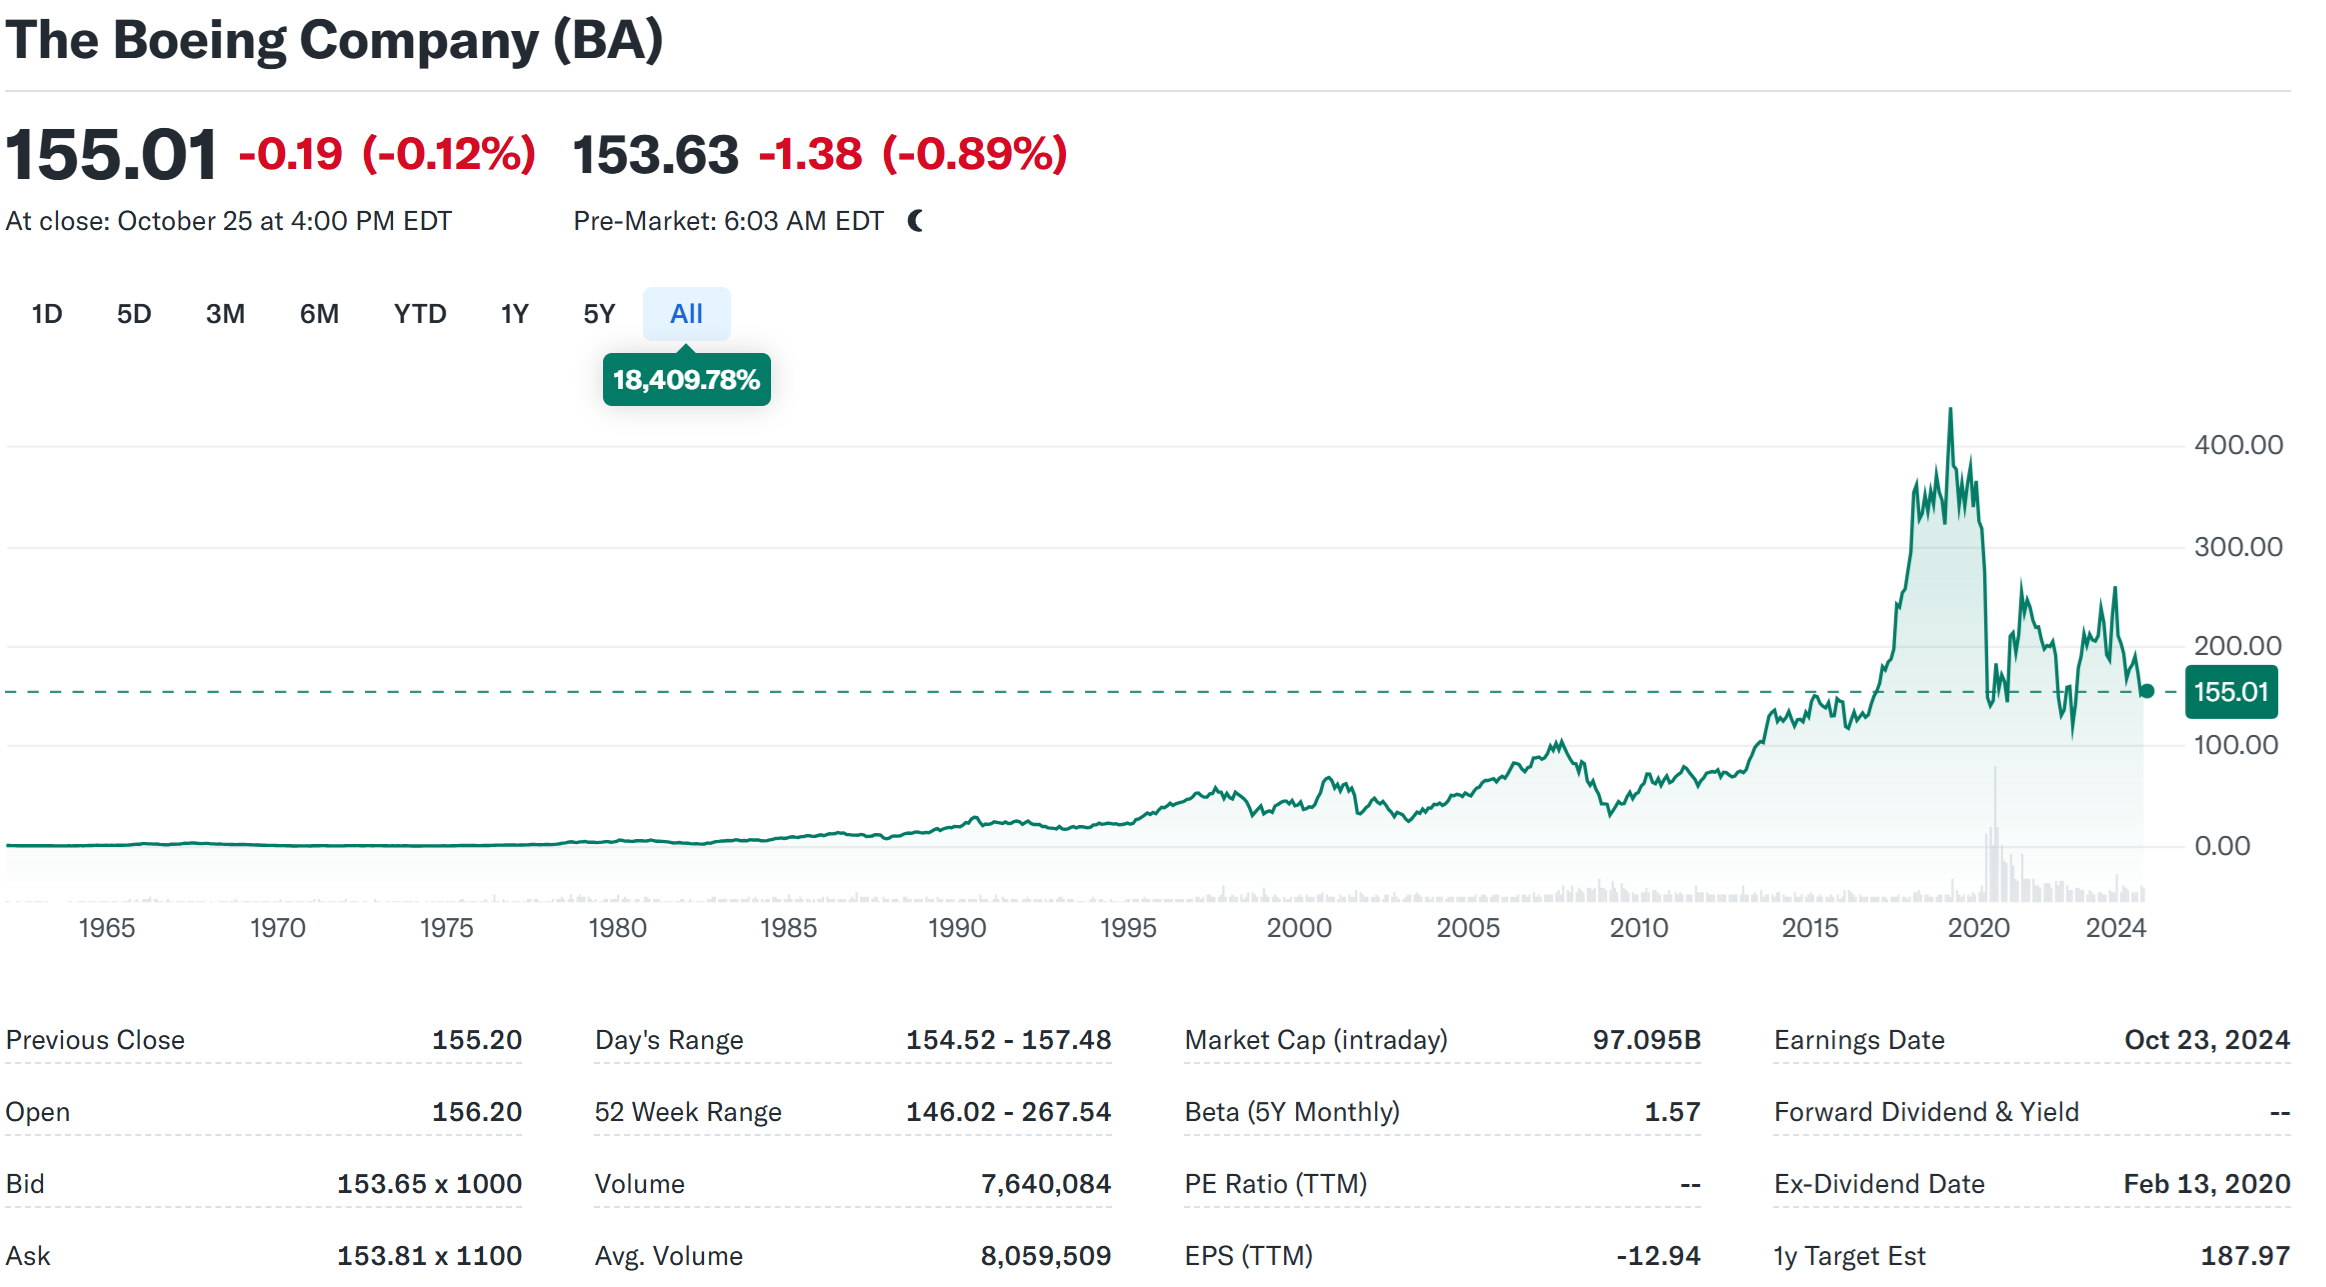Click the 155.01 current price chart label

(2231, 692)
